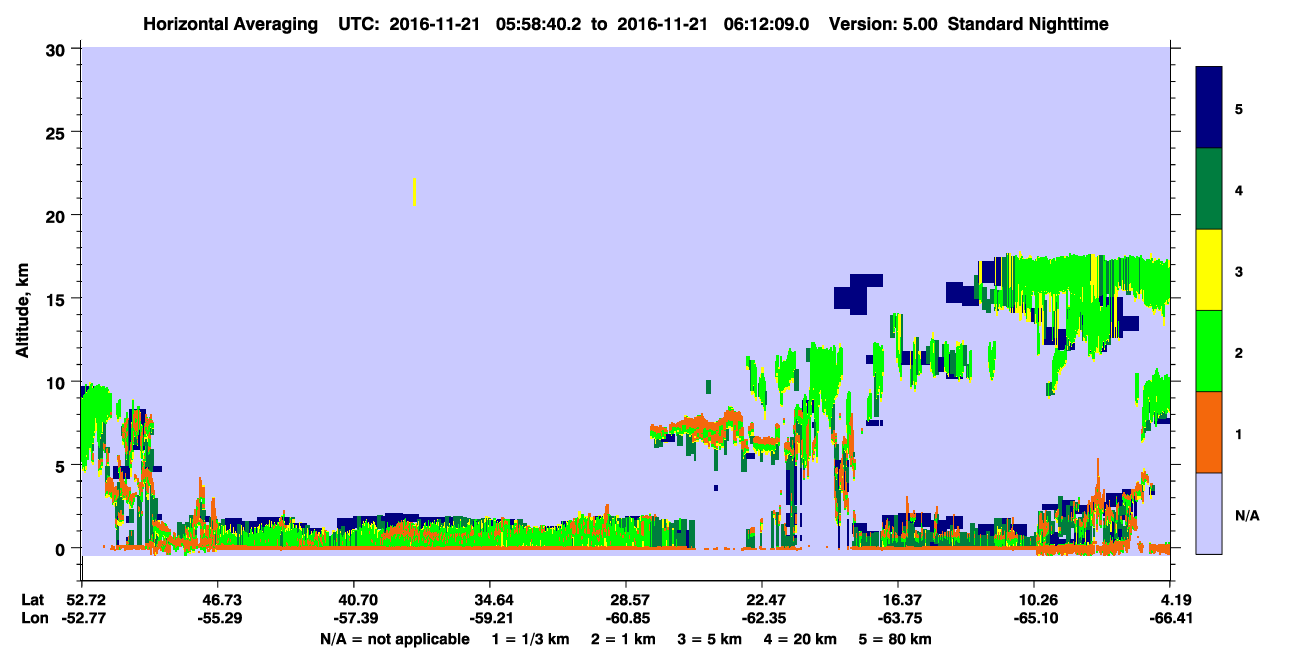Click the dark blue legend swatch 5

pos(1209,108)
